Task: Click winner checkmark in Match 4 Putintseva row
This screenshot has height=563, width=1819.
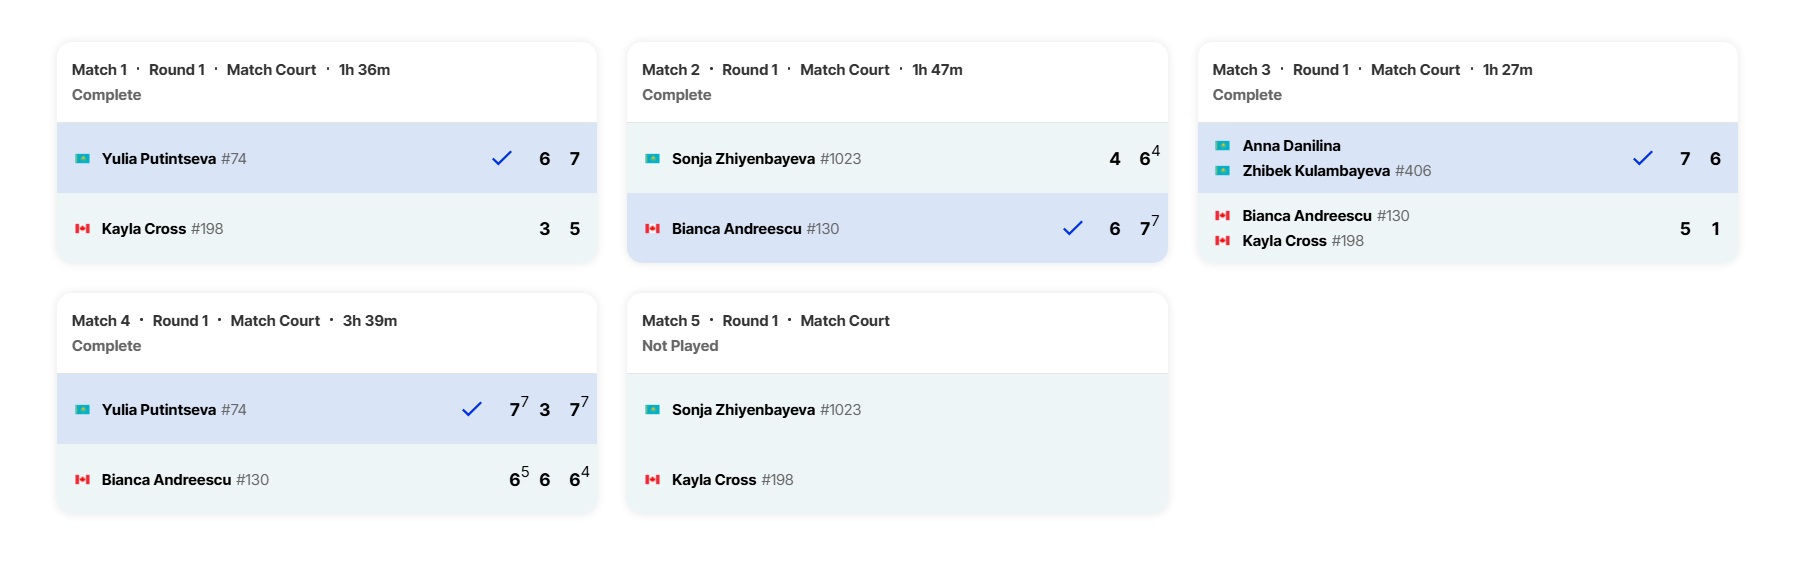Action: (472, 409)
